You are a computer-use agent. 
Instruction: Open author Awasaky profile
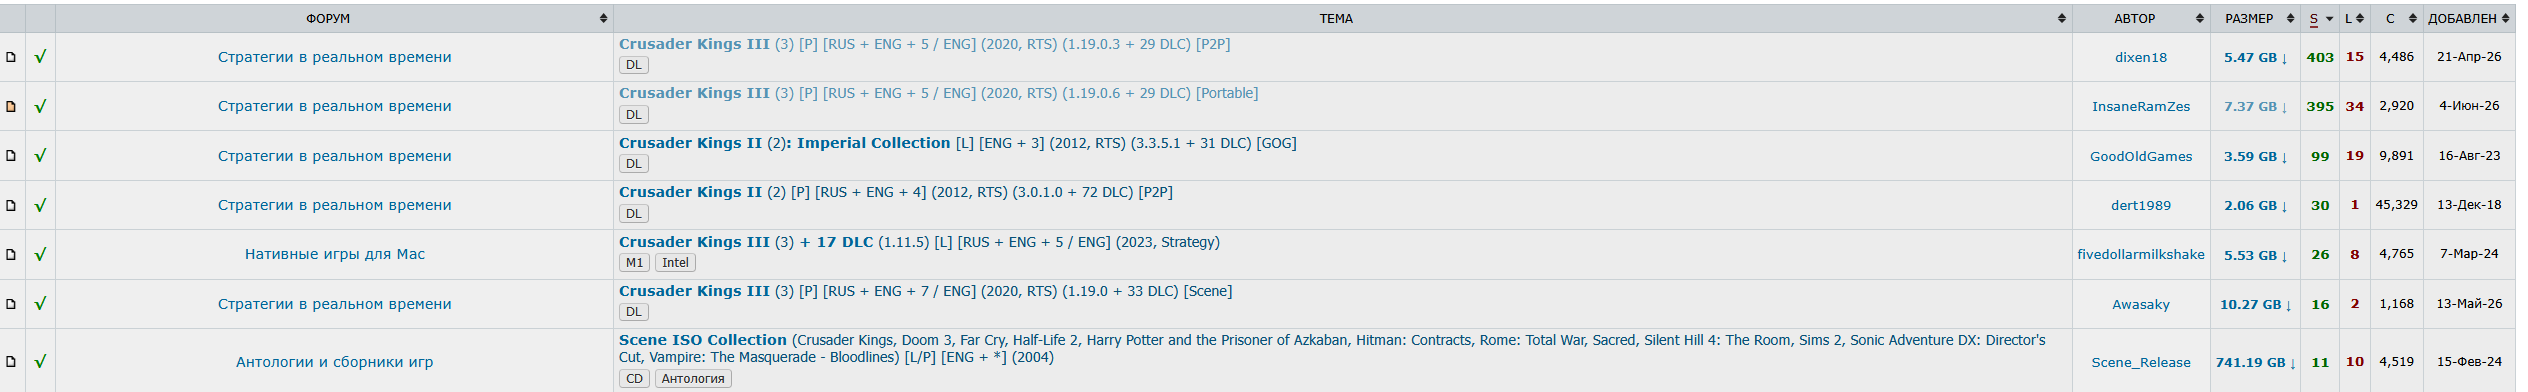click(2141, 305)
